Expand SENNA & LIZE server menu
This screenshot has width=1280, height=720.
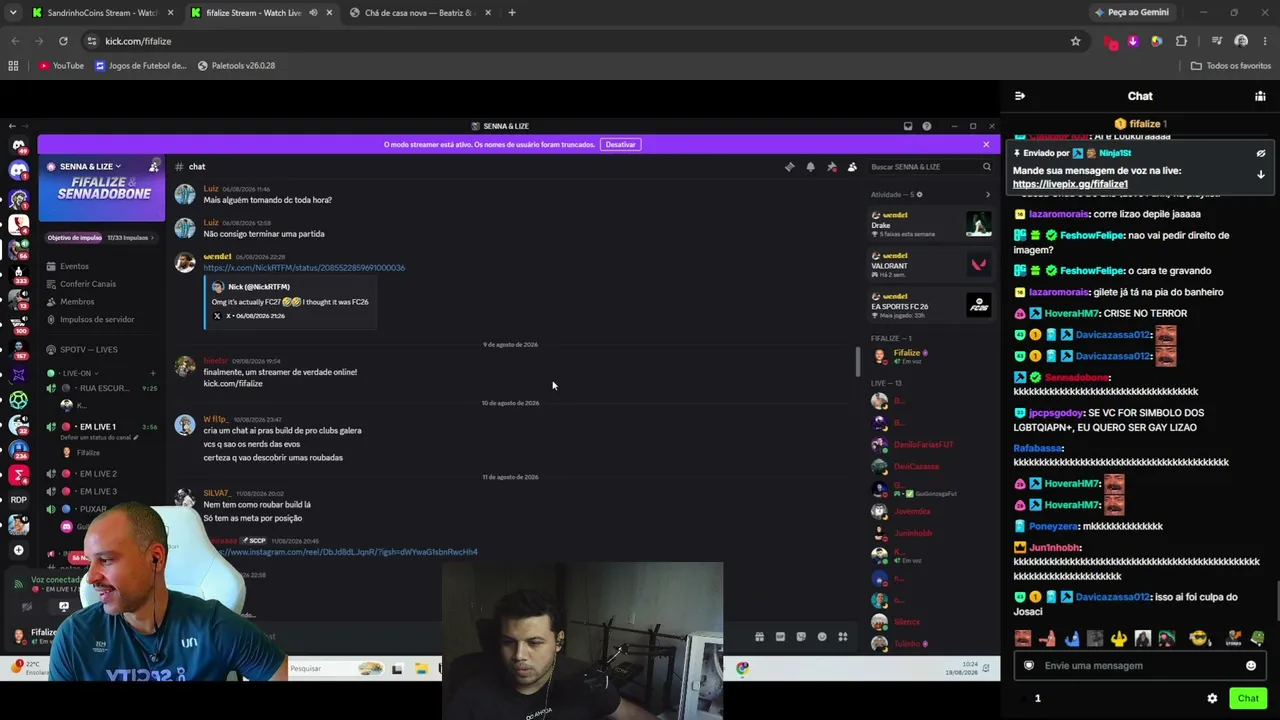90,166
